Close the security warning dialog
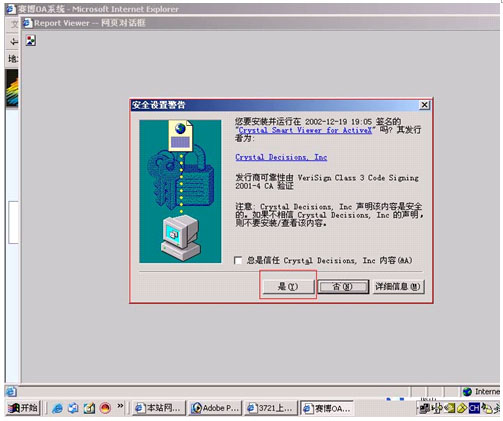 [x=424, y=105]
